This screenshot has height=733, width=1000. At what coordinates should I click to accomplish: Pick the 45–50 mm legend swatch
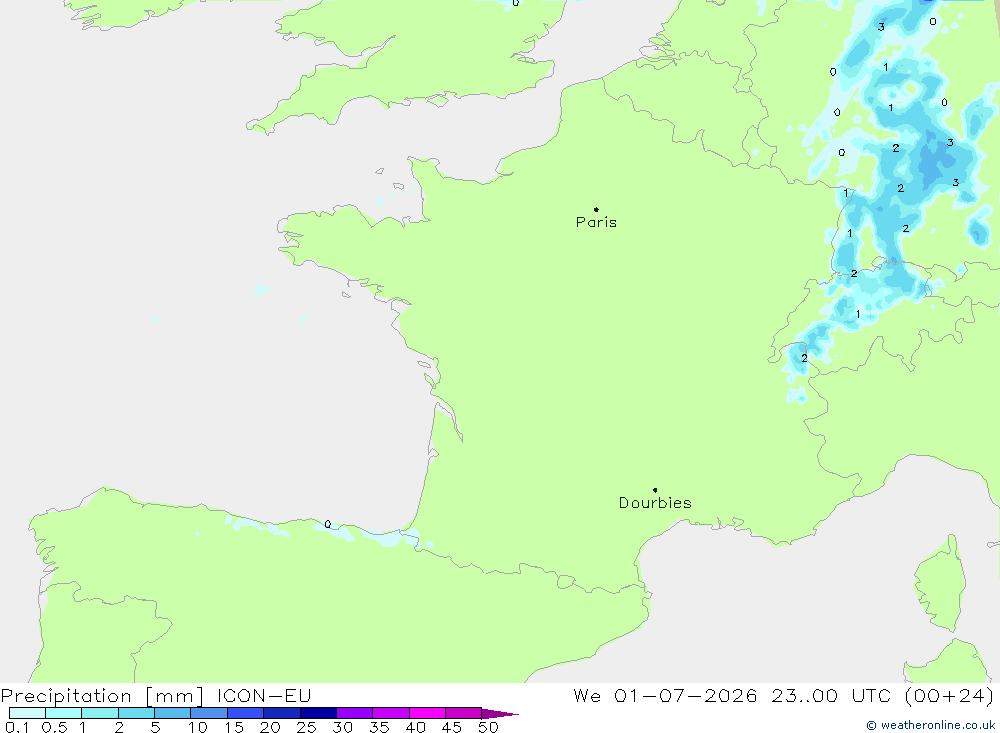[464, 713]
